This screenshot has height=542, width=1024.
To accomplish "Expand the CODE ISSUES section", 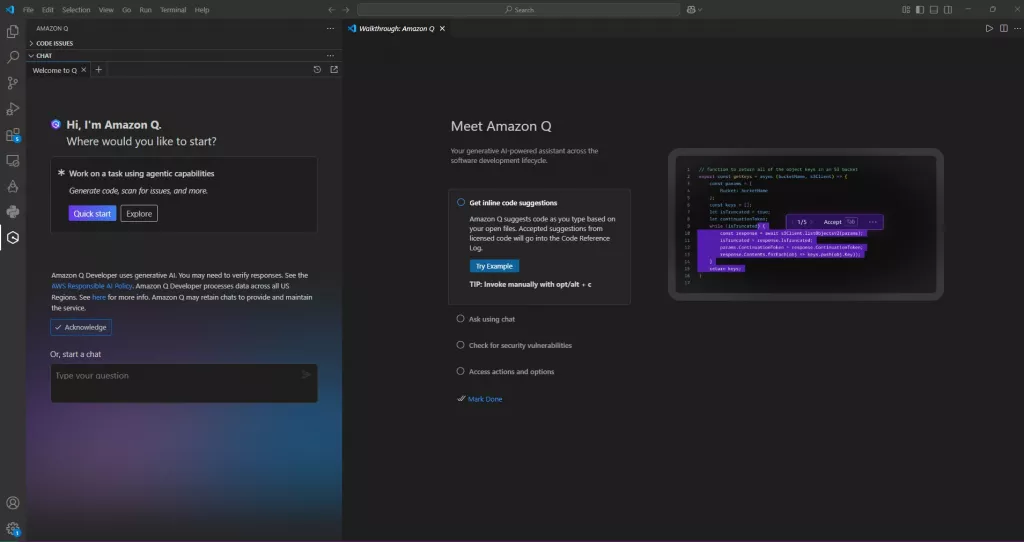I will coord(54,43).
